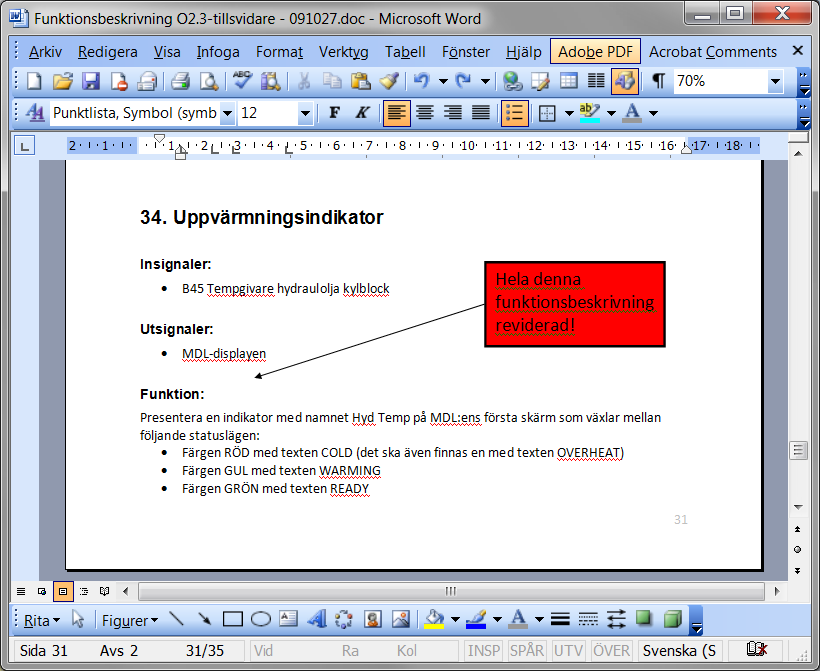This screenshot has width=820, height=671.
Task: Select the Format Painter brush
Action: tap(389, 82)
